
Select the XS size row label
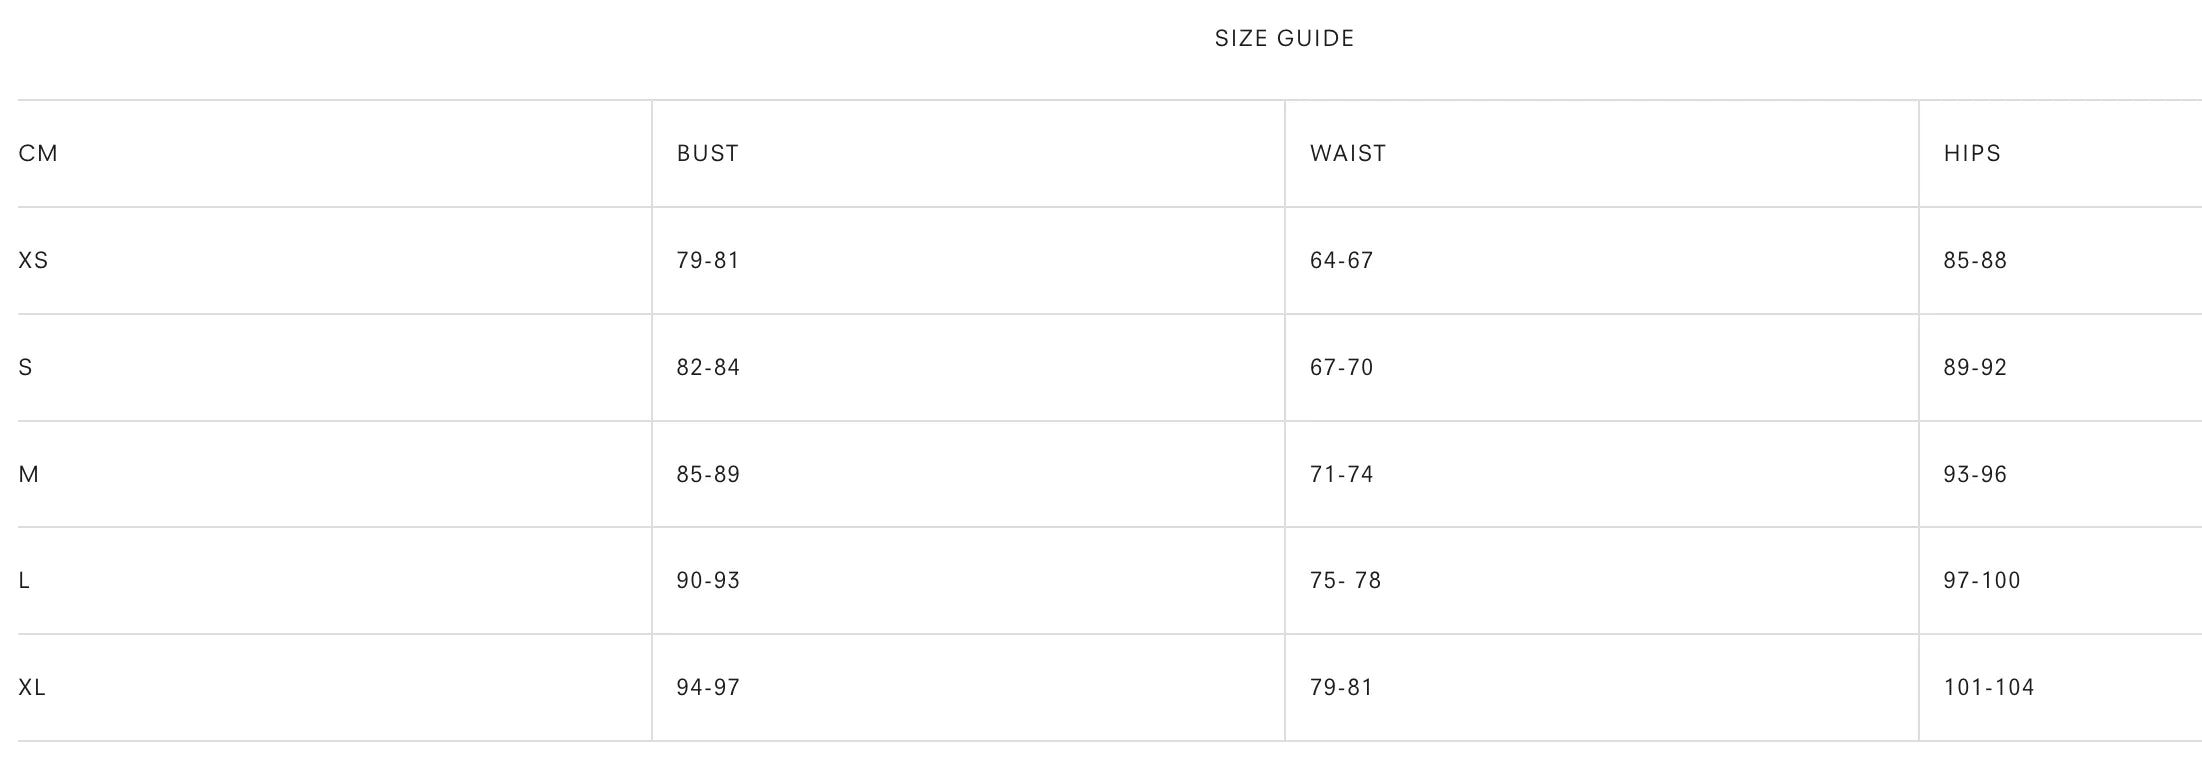[x=33, y=261]
